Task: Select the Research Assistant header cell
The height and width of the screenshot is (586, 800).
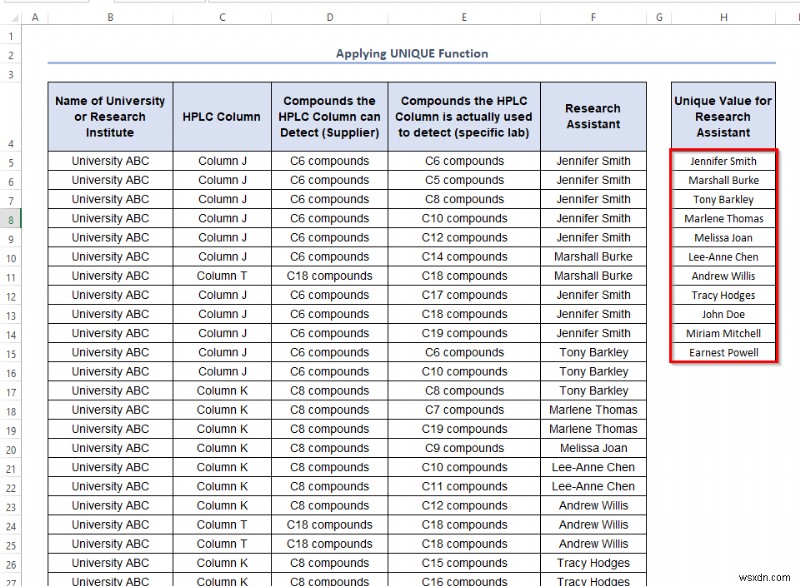Action: tap(592, 115)
